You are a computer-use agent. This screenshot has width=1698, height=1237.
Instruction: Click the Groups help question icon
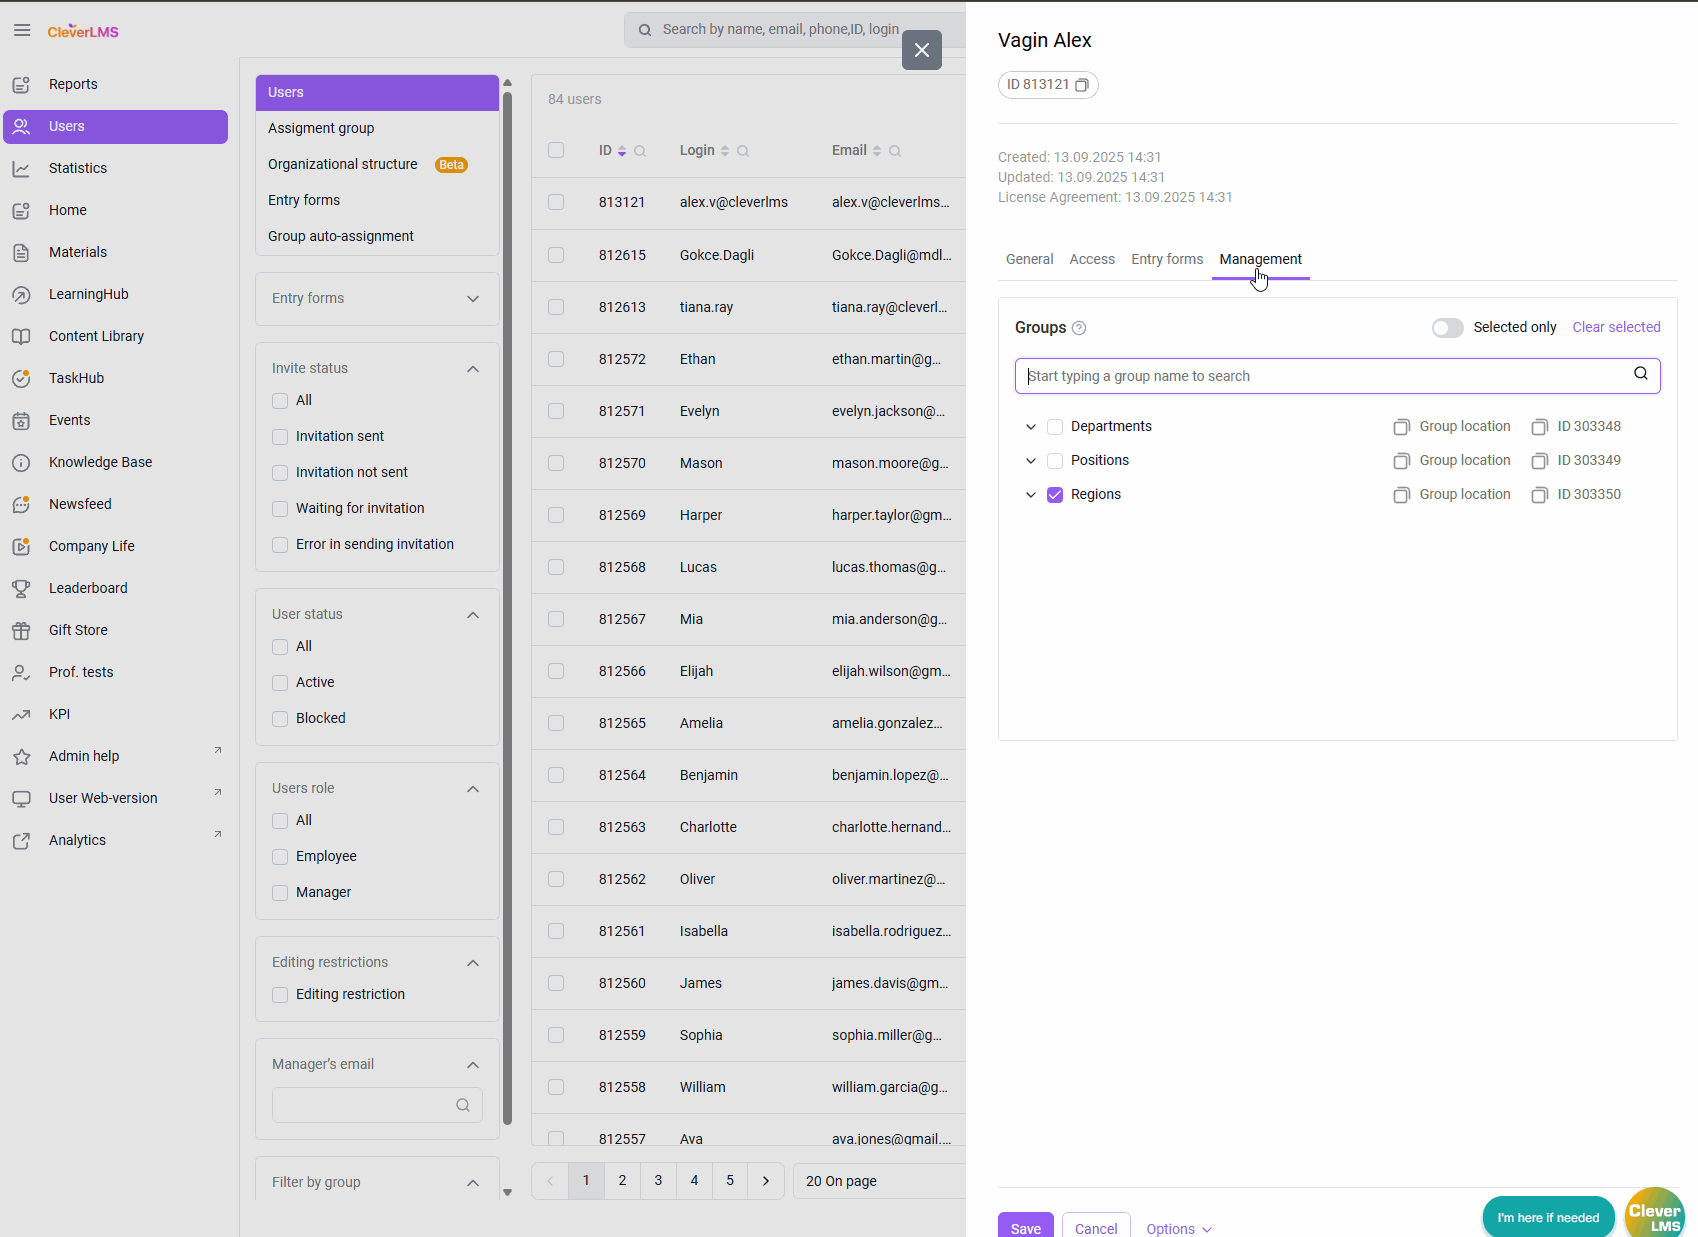pyautogui.click(x=1079, y=328)
